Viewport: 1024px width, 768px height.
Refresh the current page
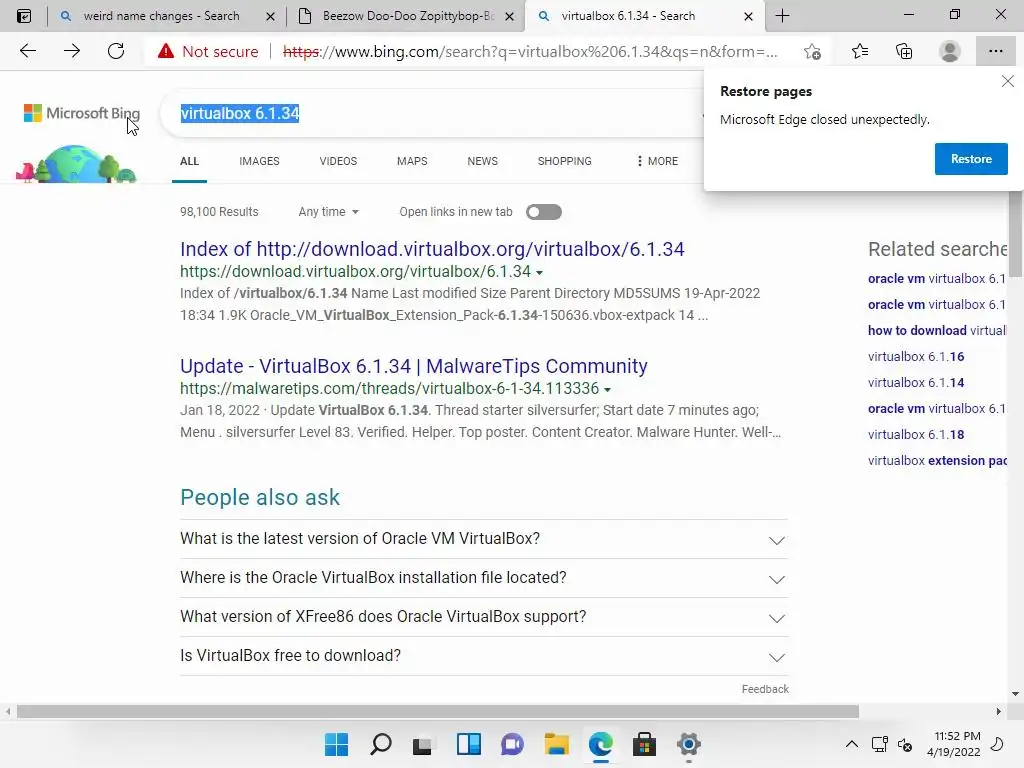(116, 51)
